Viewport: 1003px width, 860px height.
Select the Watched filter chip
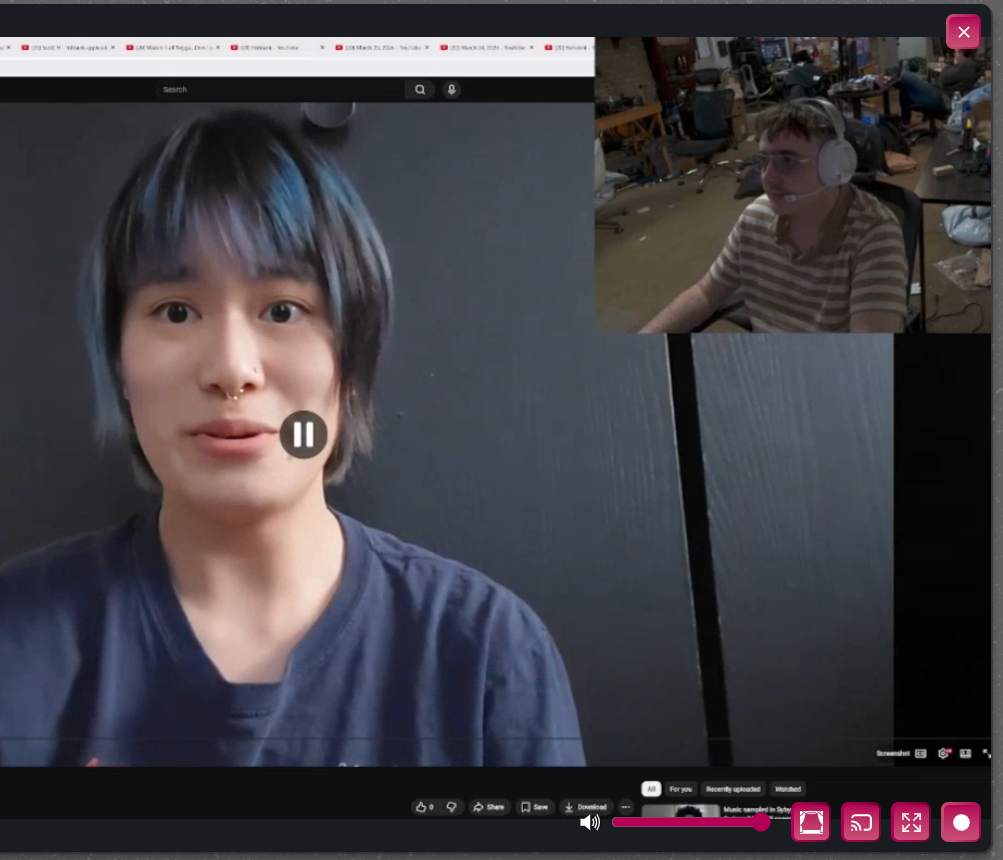787,789
